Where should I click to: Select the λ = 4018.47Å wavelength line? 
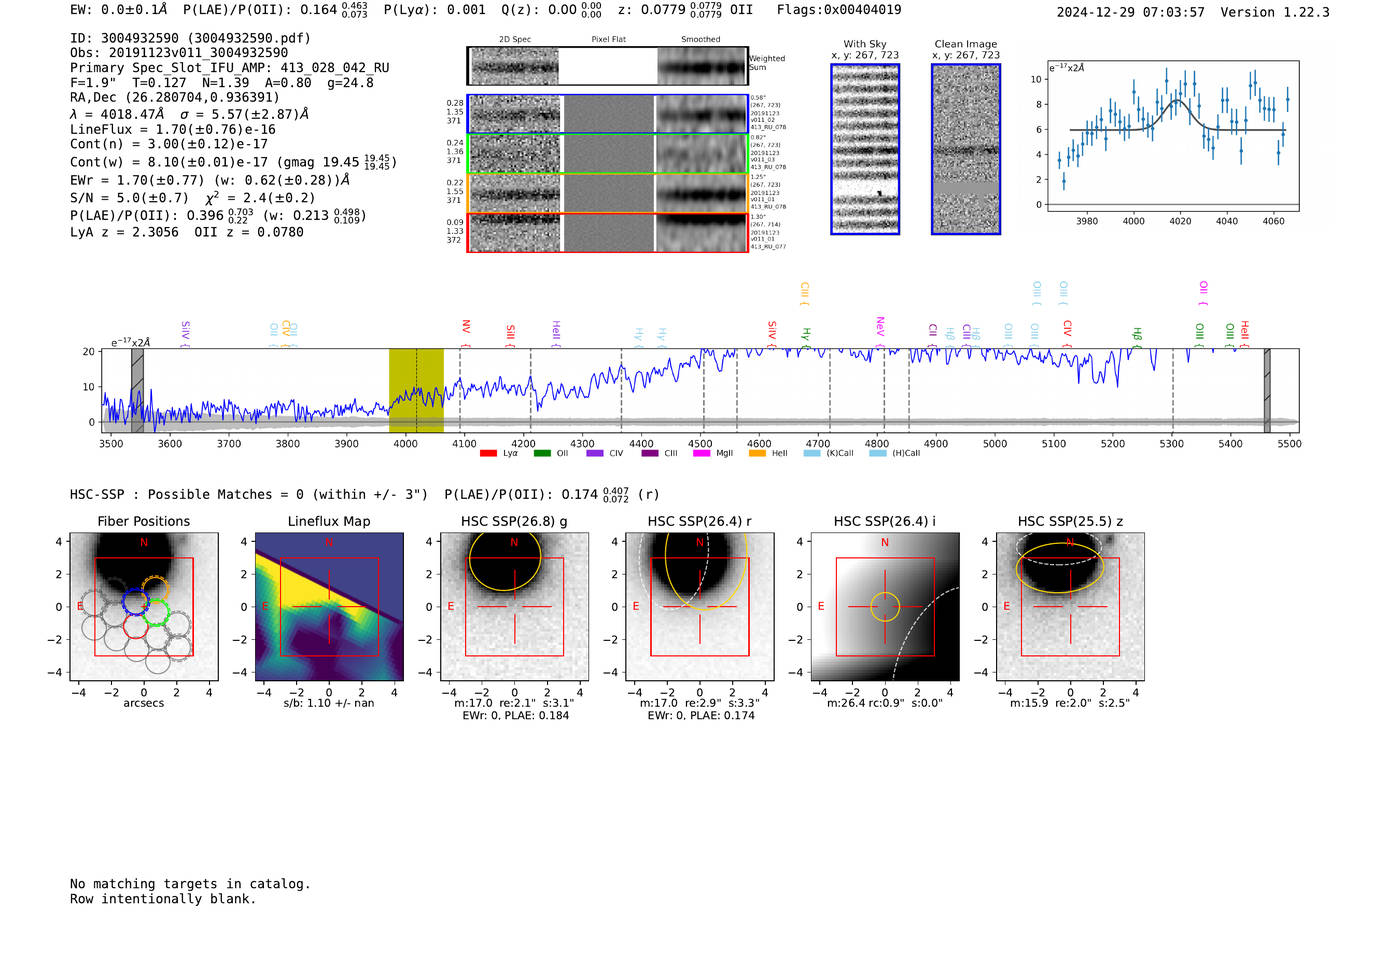[190, 114]
